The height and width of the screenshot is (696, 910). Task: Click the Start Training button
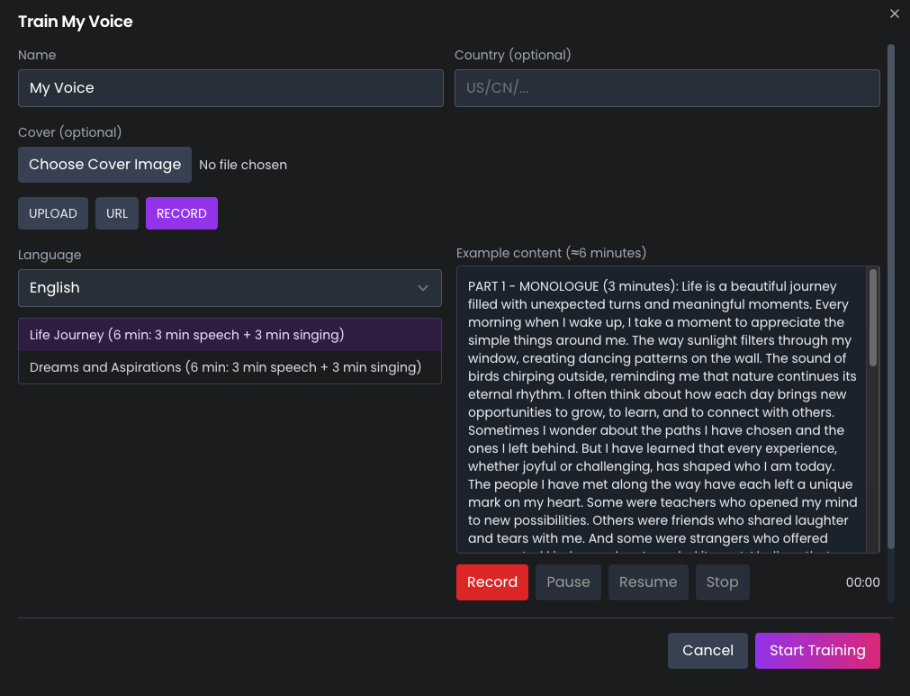pos(817,650)
